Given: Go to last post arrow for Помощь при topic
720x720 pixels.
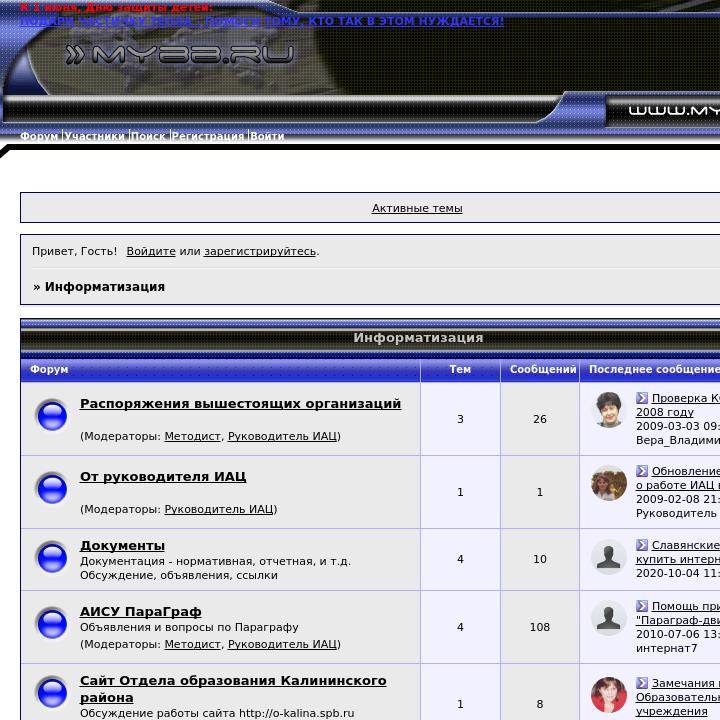Looking at the screenshot, I should (641, 606).
